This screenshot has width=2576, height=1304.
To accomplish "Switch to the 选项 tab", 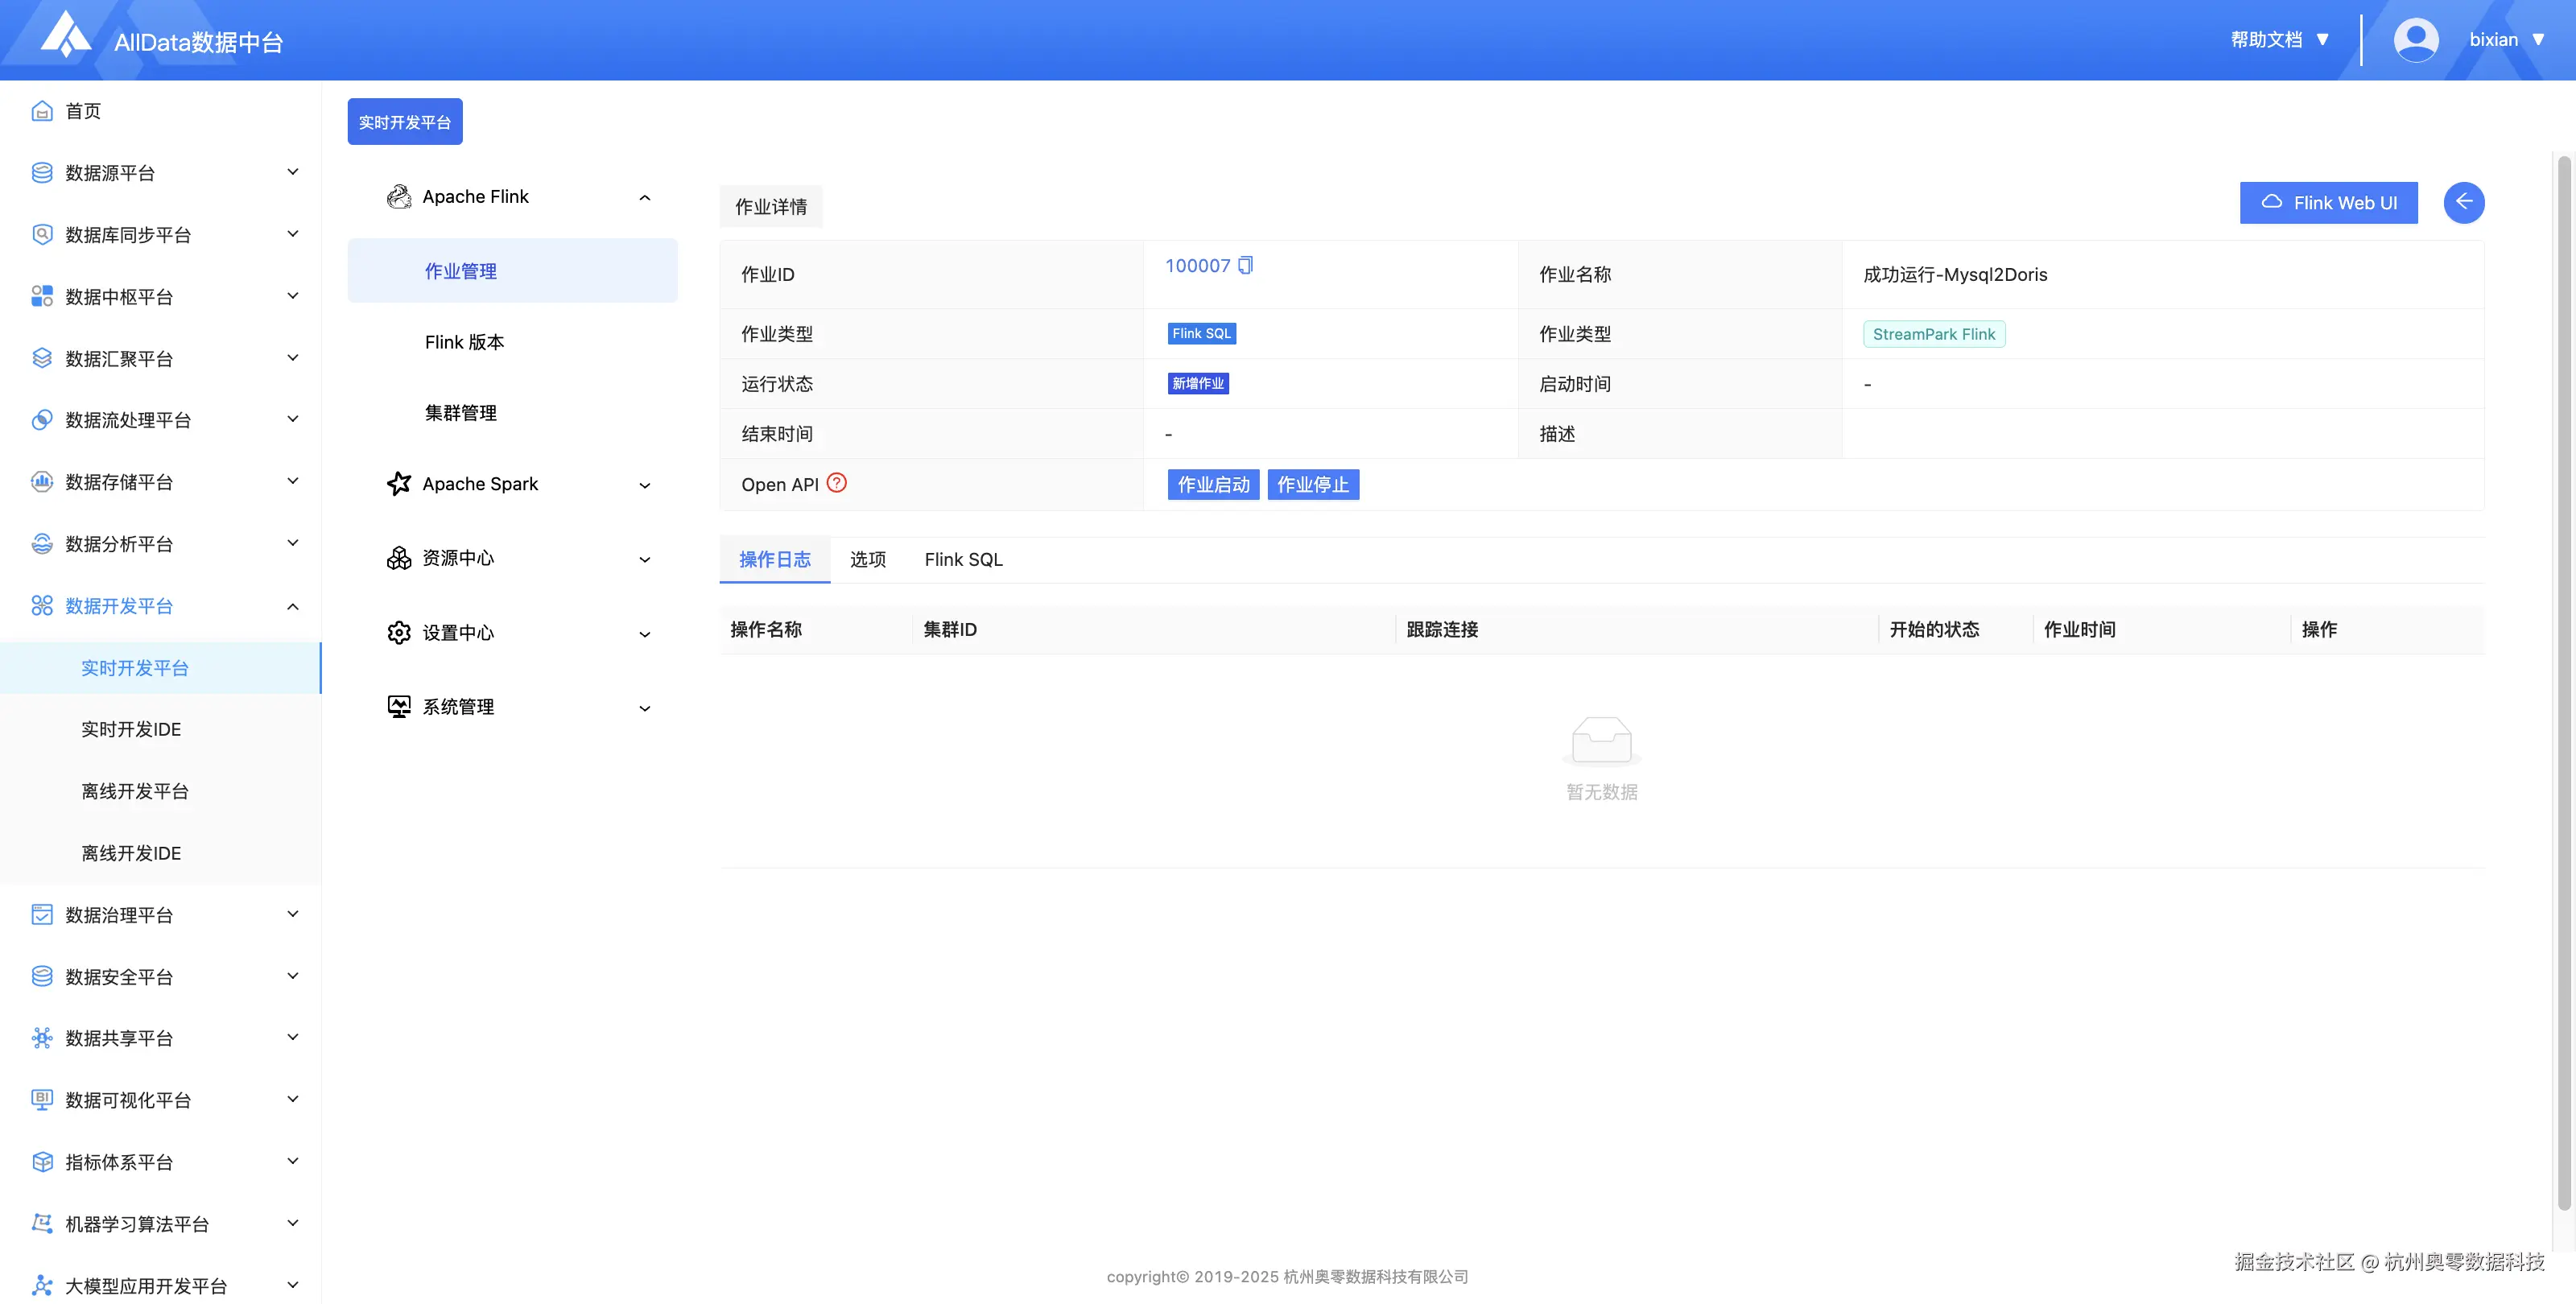I will 867,559.
